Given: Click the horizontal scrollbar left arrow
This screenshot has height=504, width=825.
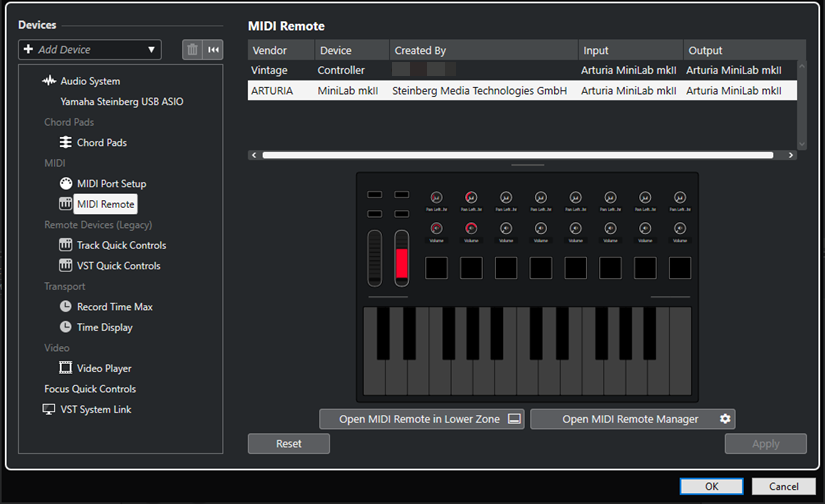Looking at the screenshot, I should click(x=254, y=155).
